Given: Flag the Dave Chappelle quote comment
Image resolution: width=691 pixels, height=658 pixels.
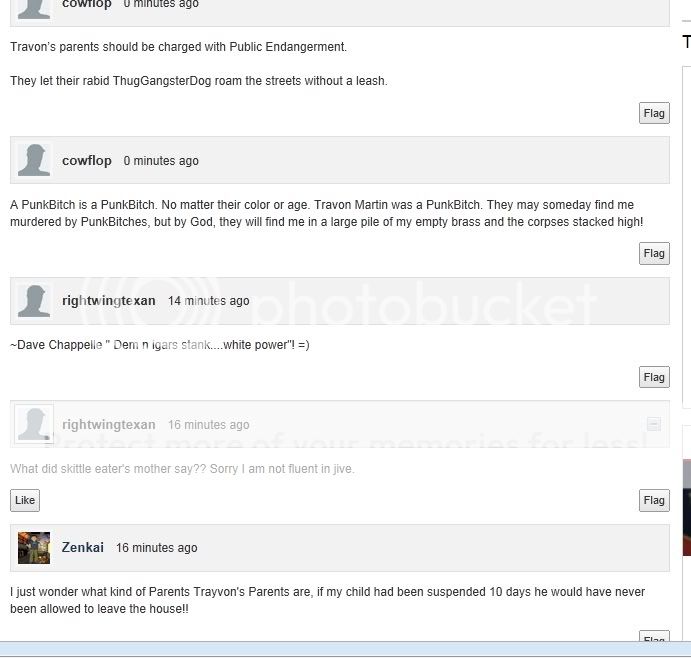Looking at the screenshot, I should tap(654, 377).
